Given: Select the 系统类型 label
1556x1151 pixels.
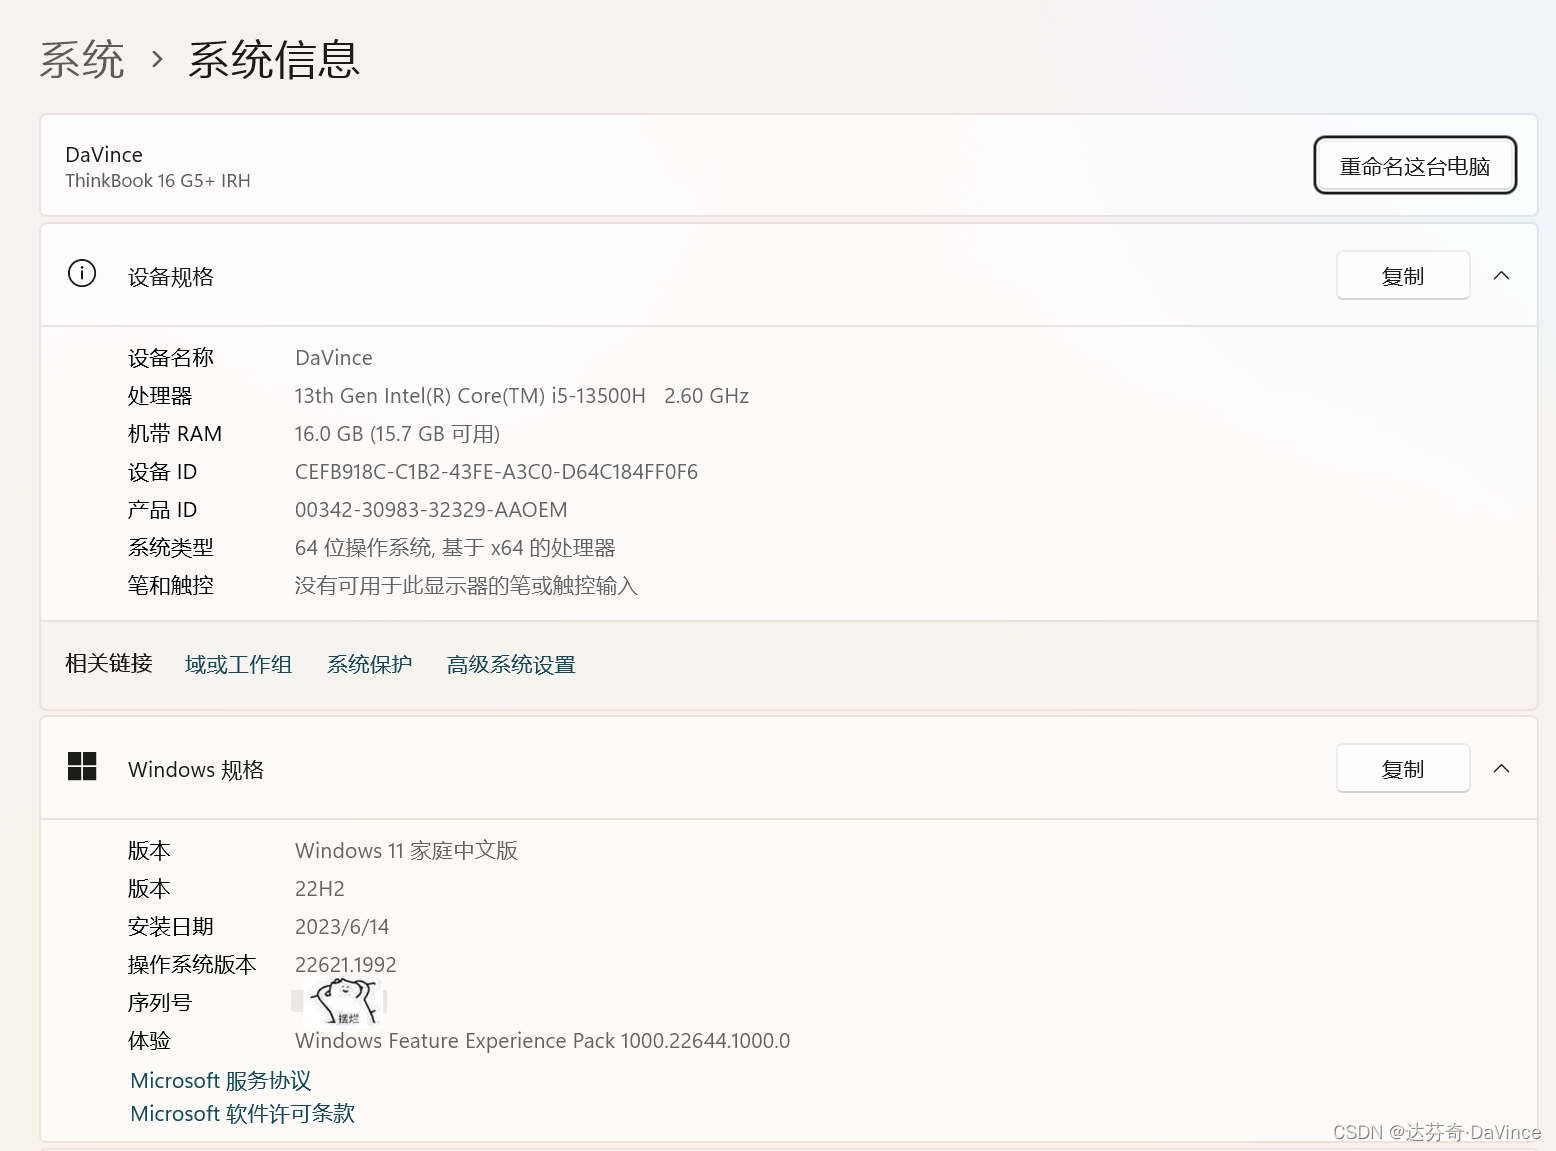Looking at the screenshot, I should [171, 548].
